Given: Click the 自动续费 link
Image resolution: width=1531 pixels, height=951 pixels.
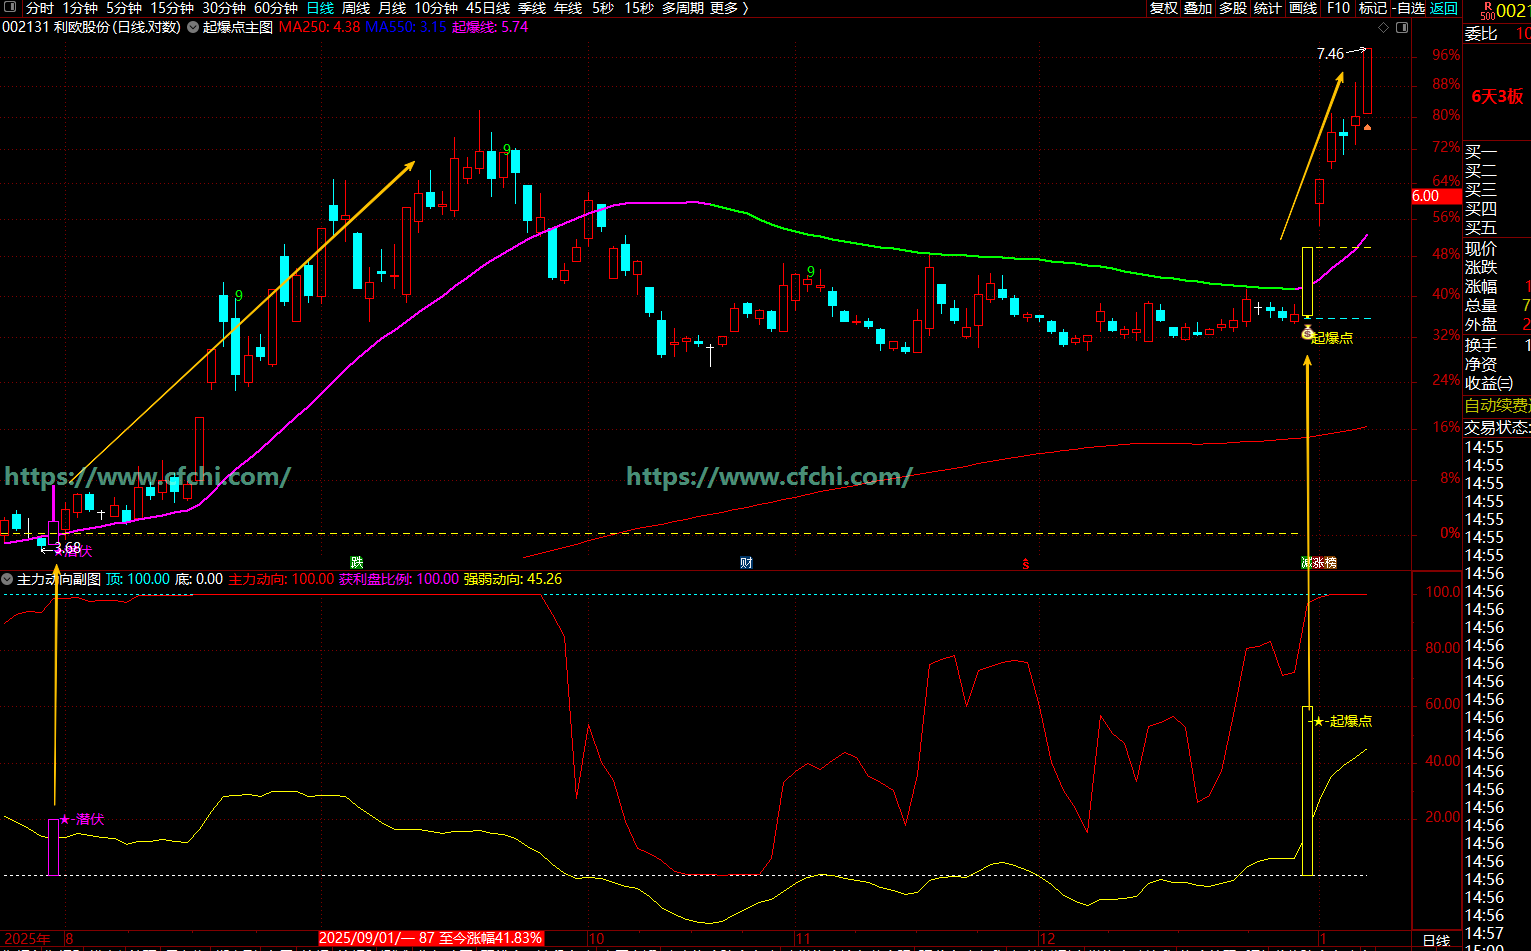Looking at the screenshot, I should [x=1497, y=405].
